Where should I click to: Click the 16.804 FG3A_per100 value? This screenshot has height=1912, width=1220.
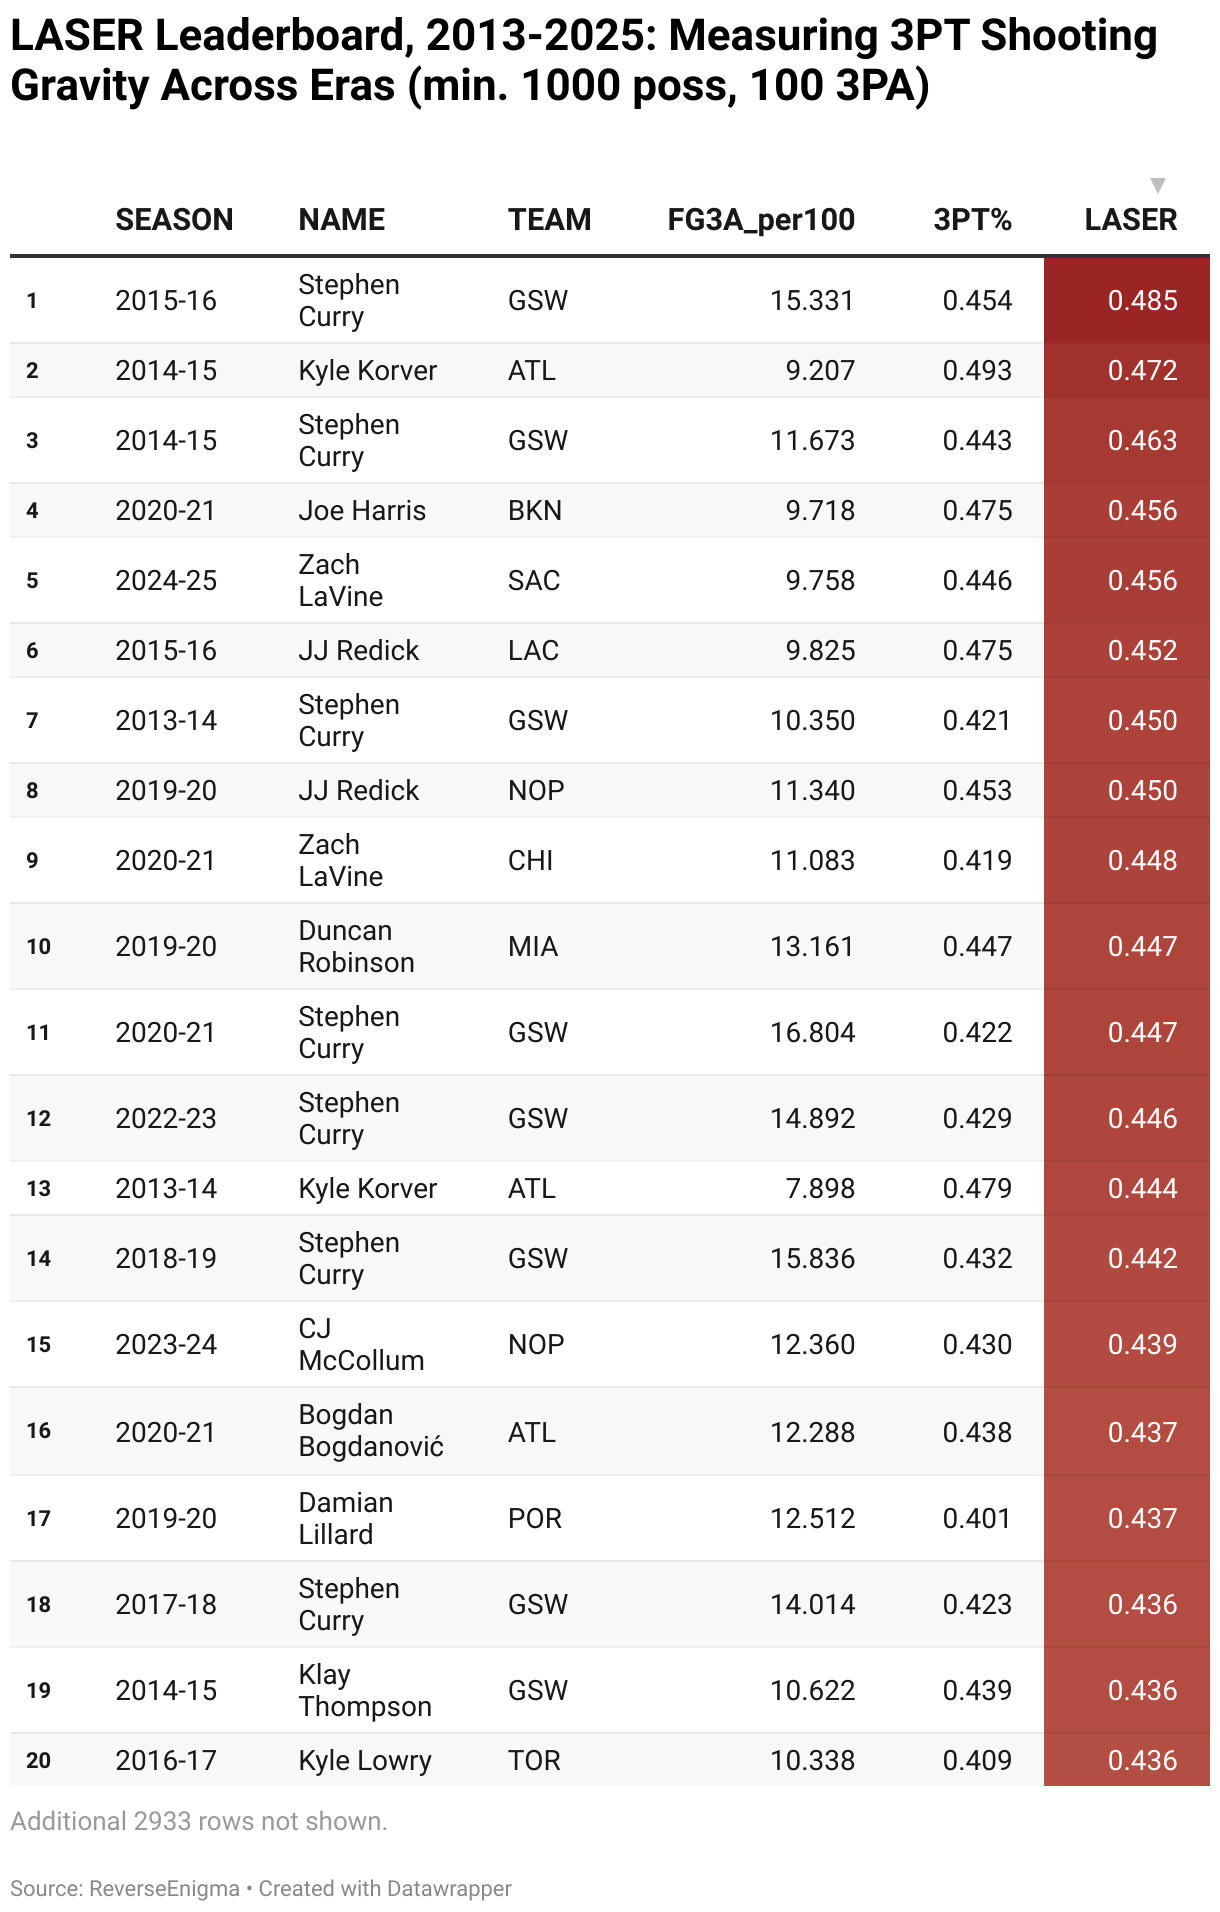click(812, 1033)
